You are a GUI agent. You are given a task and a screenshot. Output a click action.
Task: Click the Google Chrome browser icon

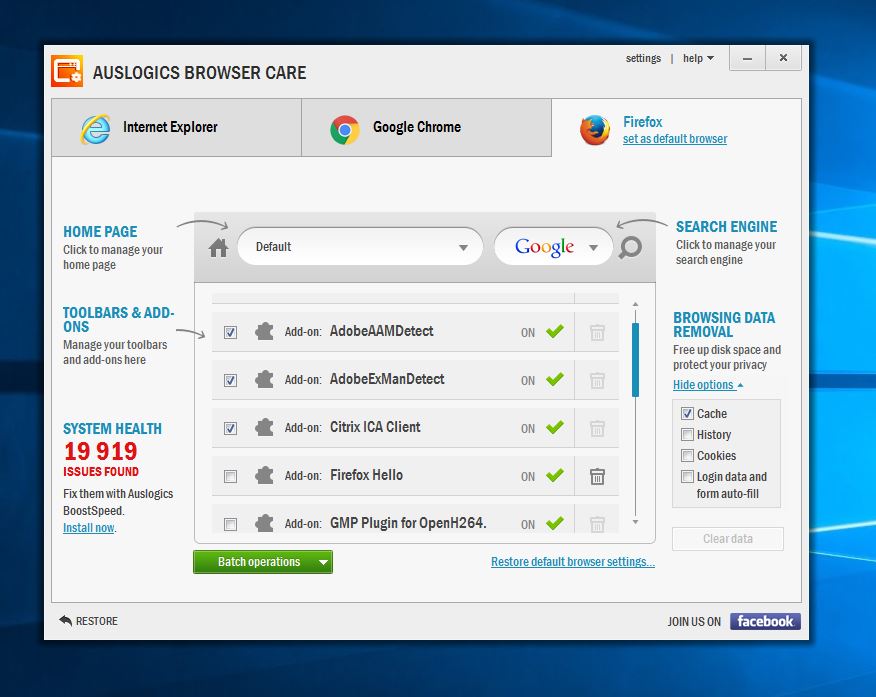[x=345, y=130]
